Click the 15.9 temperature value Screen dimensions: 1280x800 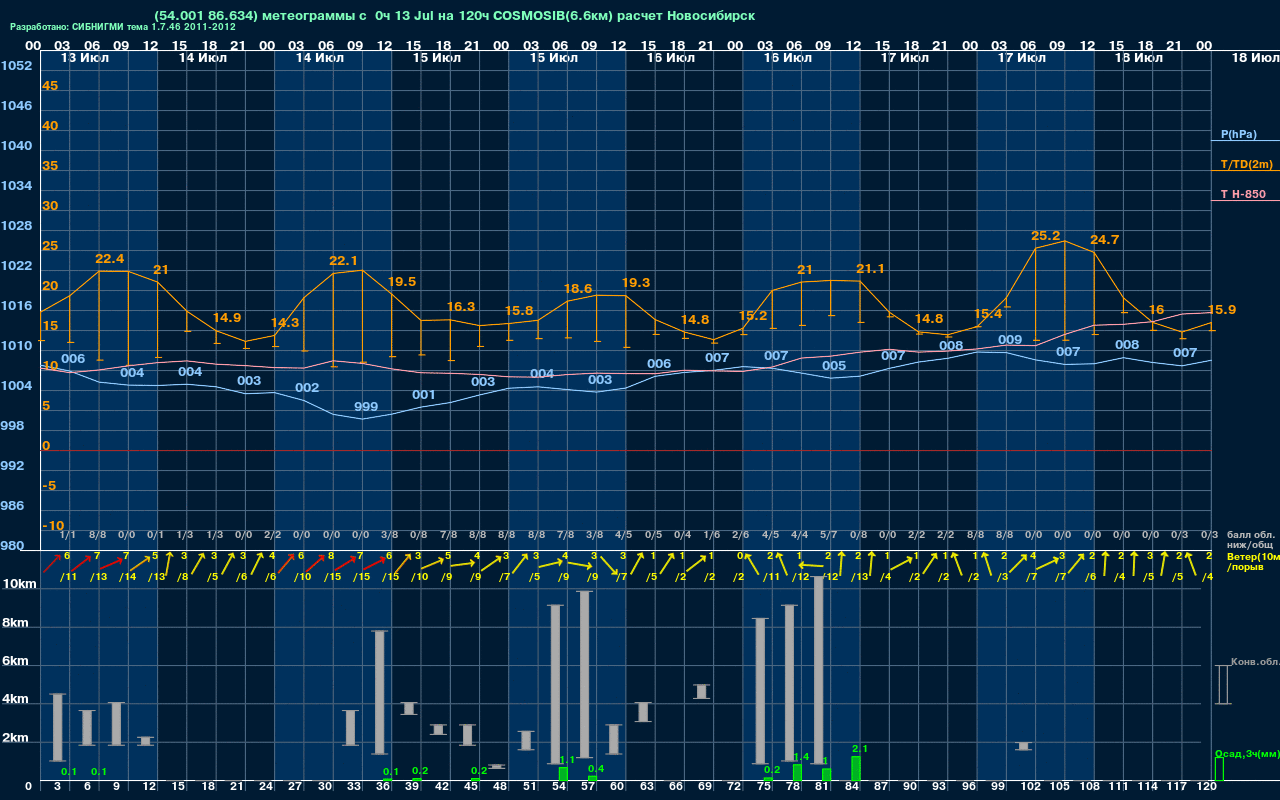click(x=1222, y=310)
